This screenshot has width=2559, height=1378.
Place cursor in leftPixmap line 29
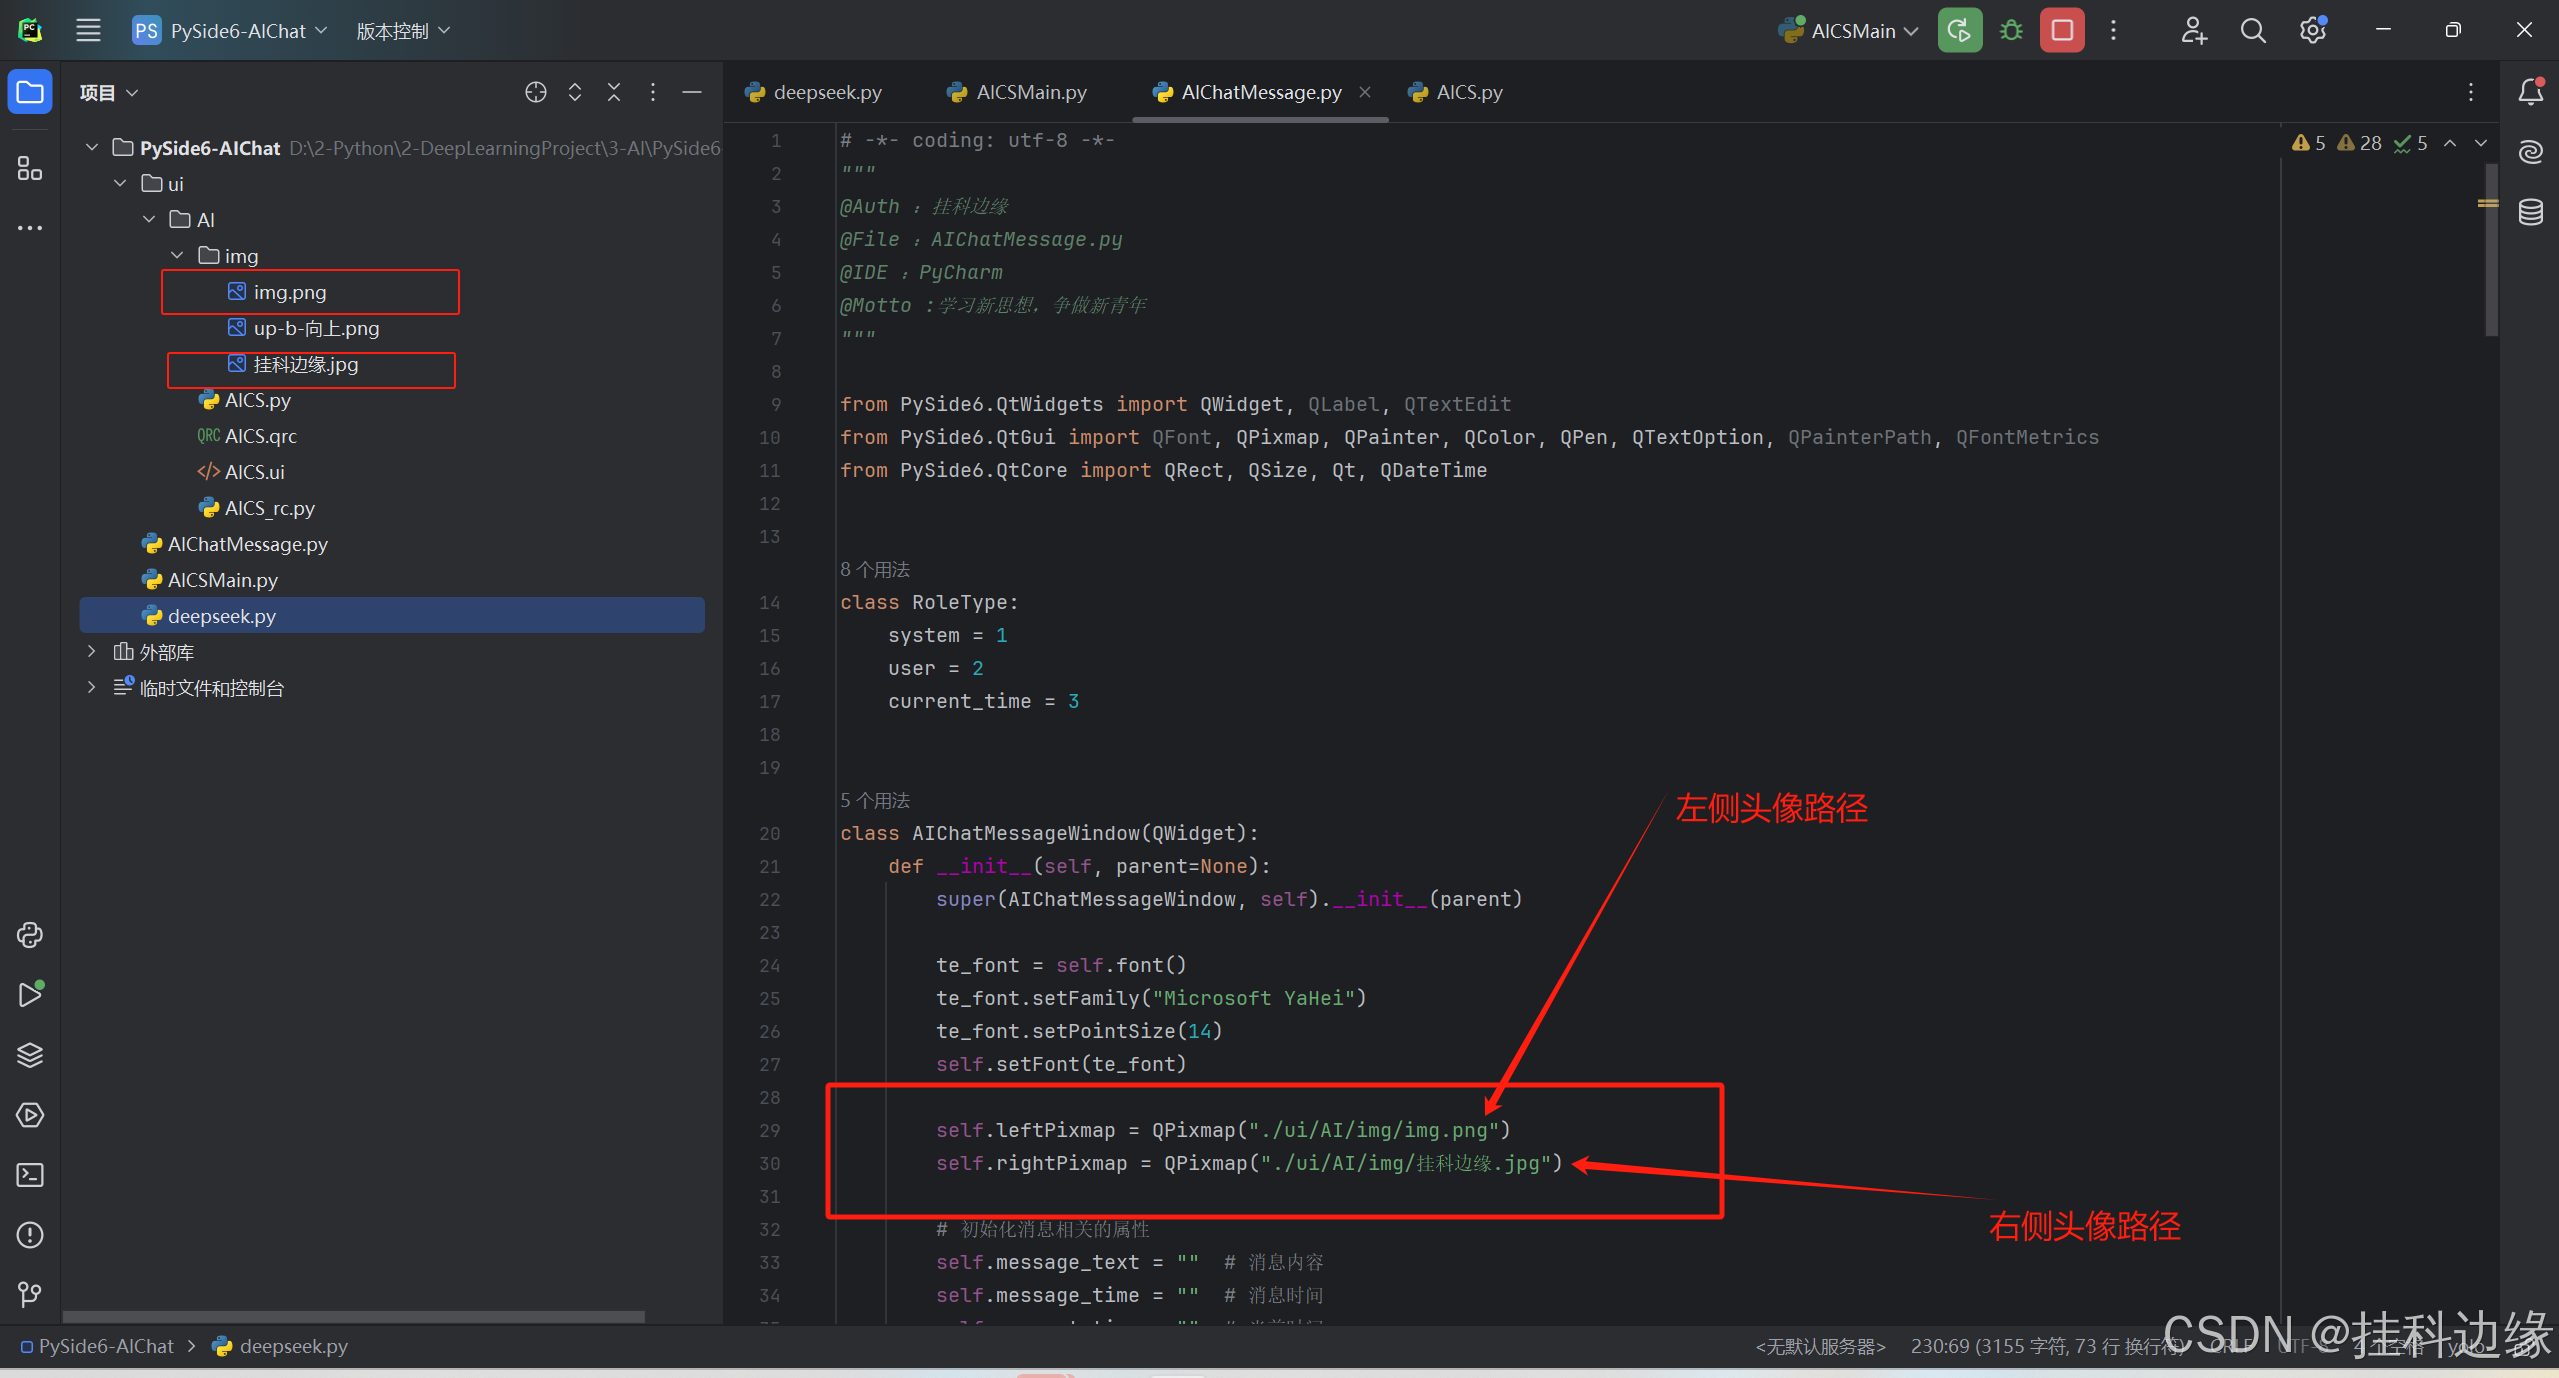1222,1130
